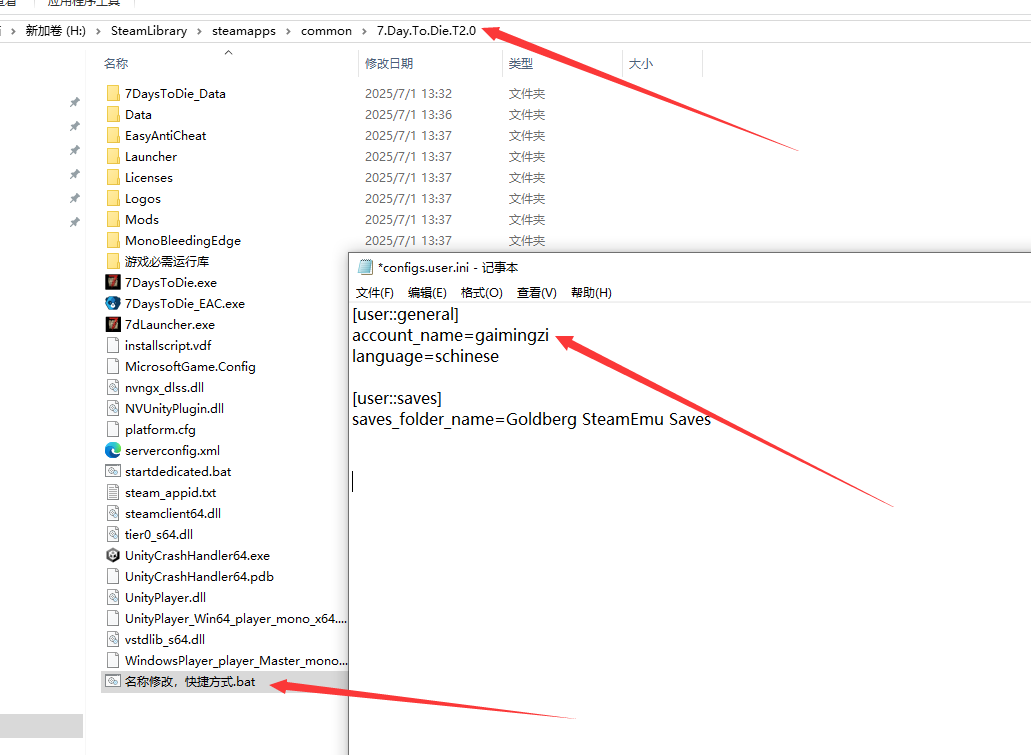The width and height of the screenshot is (1031, 755).
Task: Click SteamLibrary in the address breadcrumb
Action: pyautogui.click(x=149, y=31)
